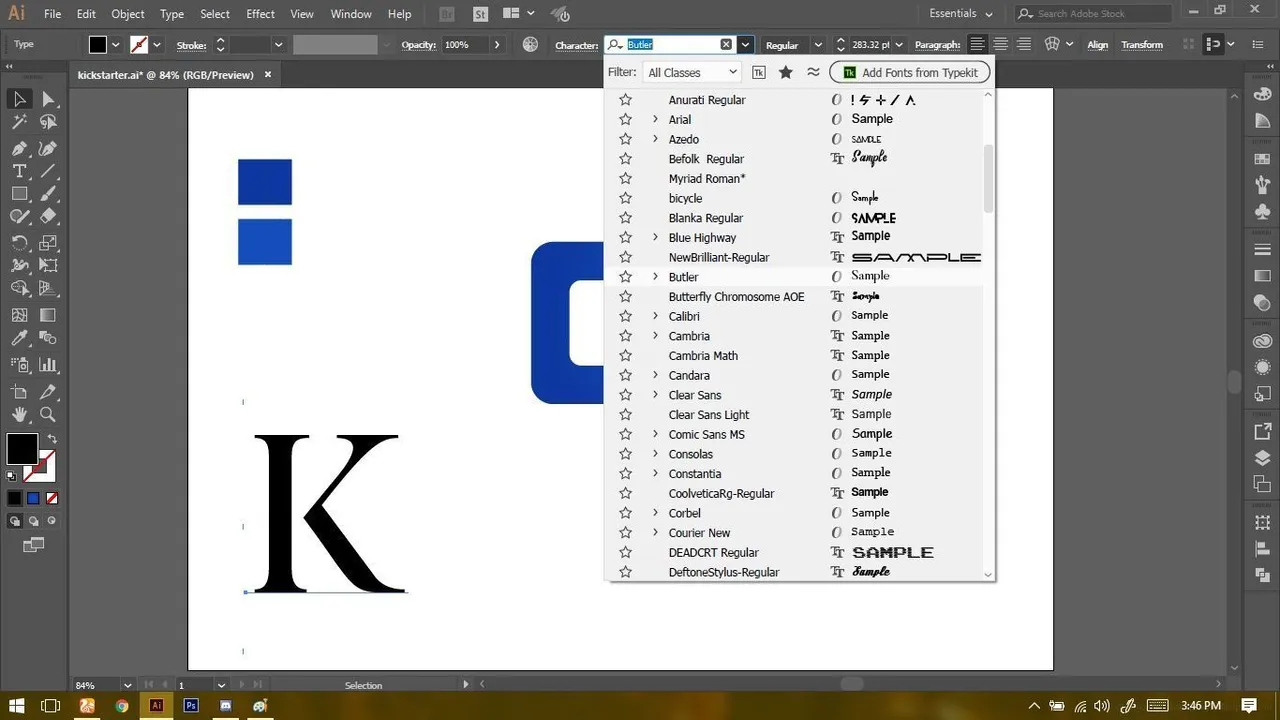The width and height of the screenshot is (1280, 720).
Task: Select the Type tool
Action: click(19, 171)
